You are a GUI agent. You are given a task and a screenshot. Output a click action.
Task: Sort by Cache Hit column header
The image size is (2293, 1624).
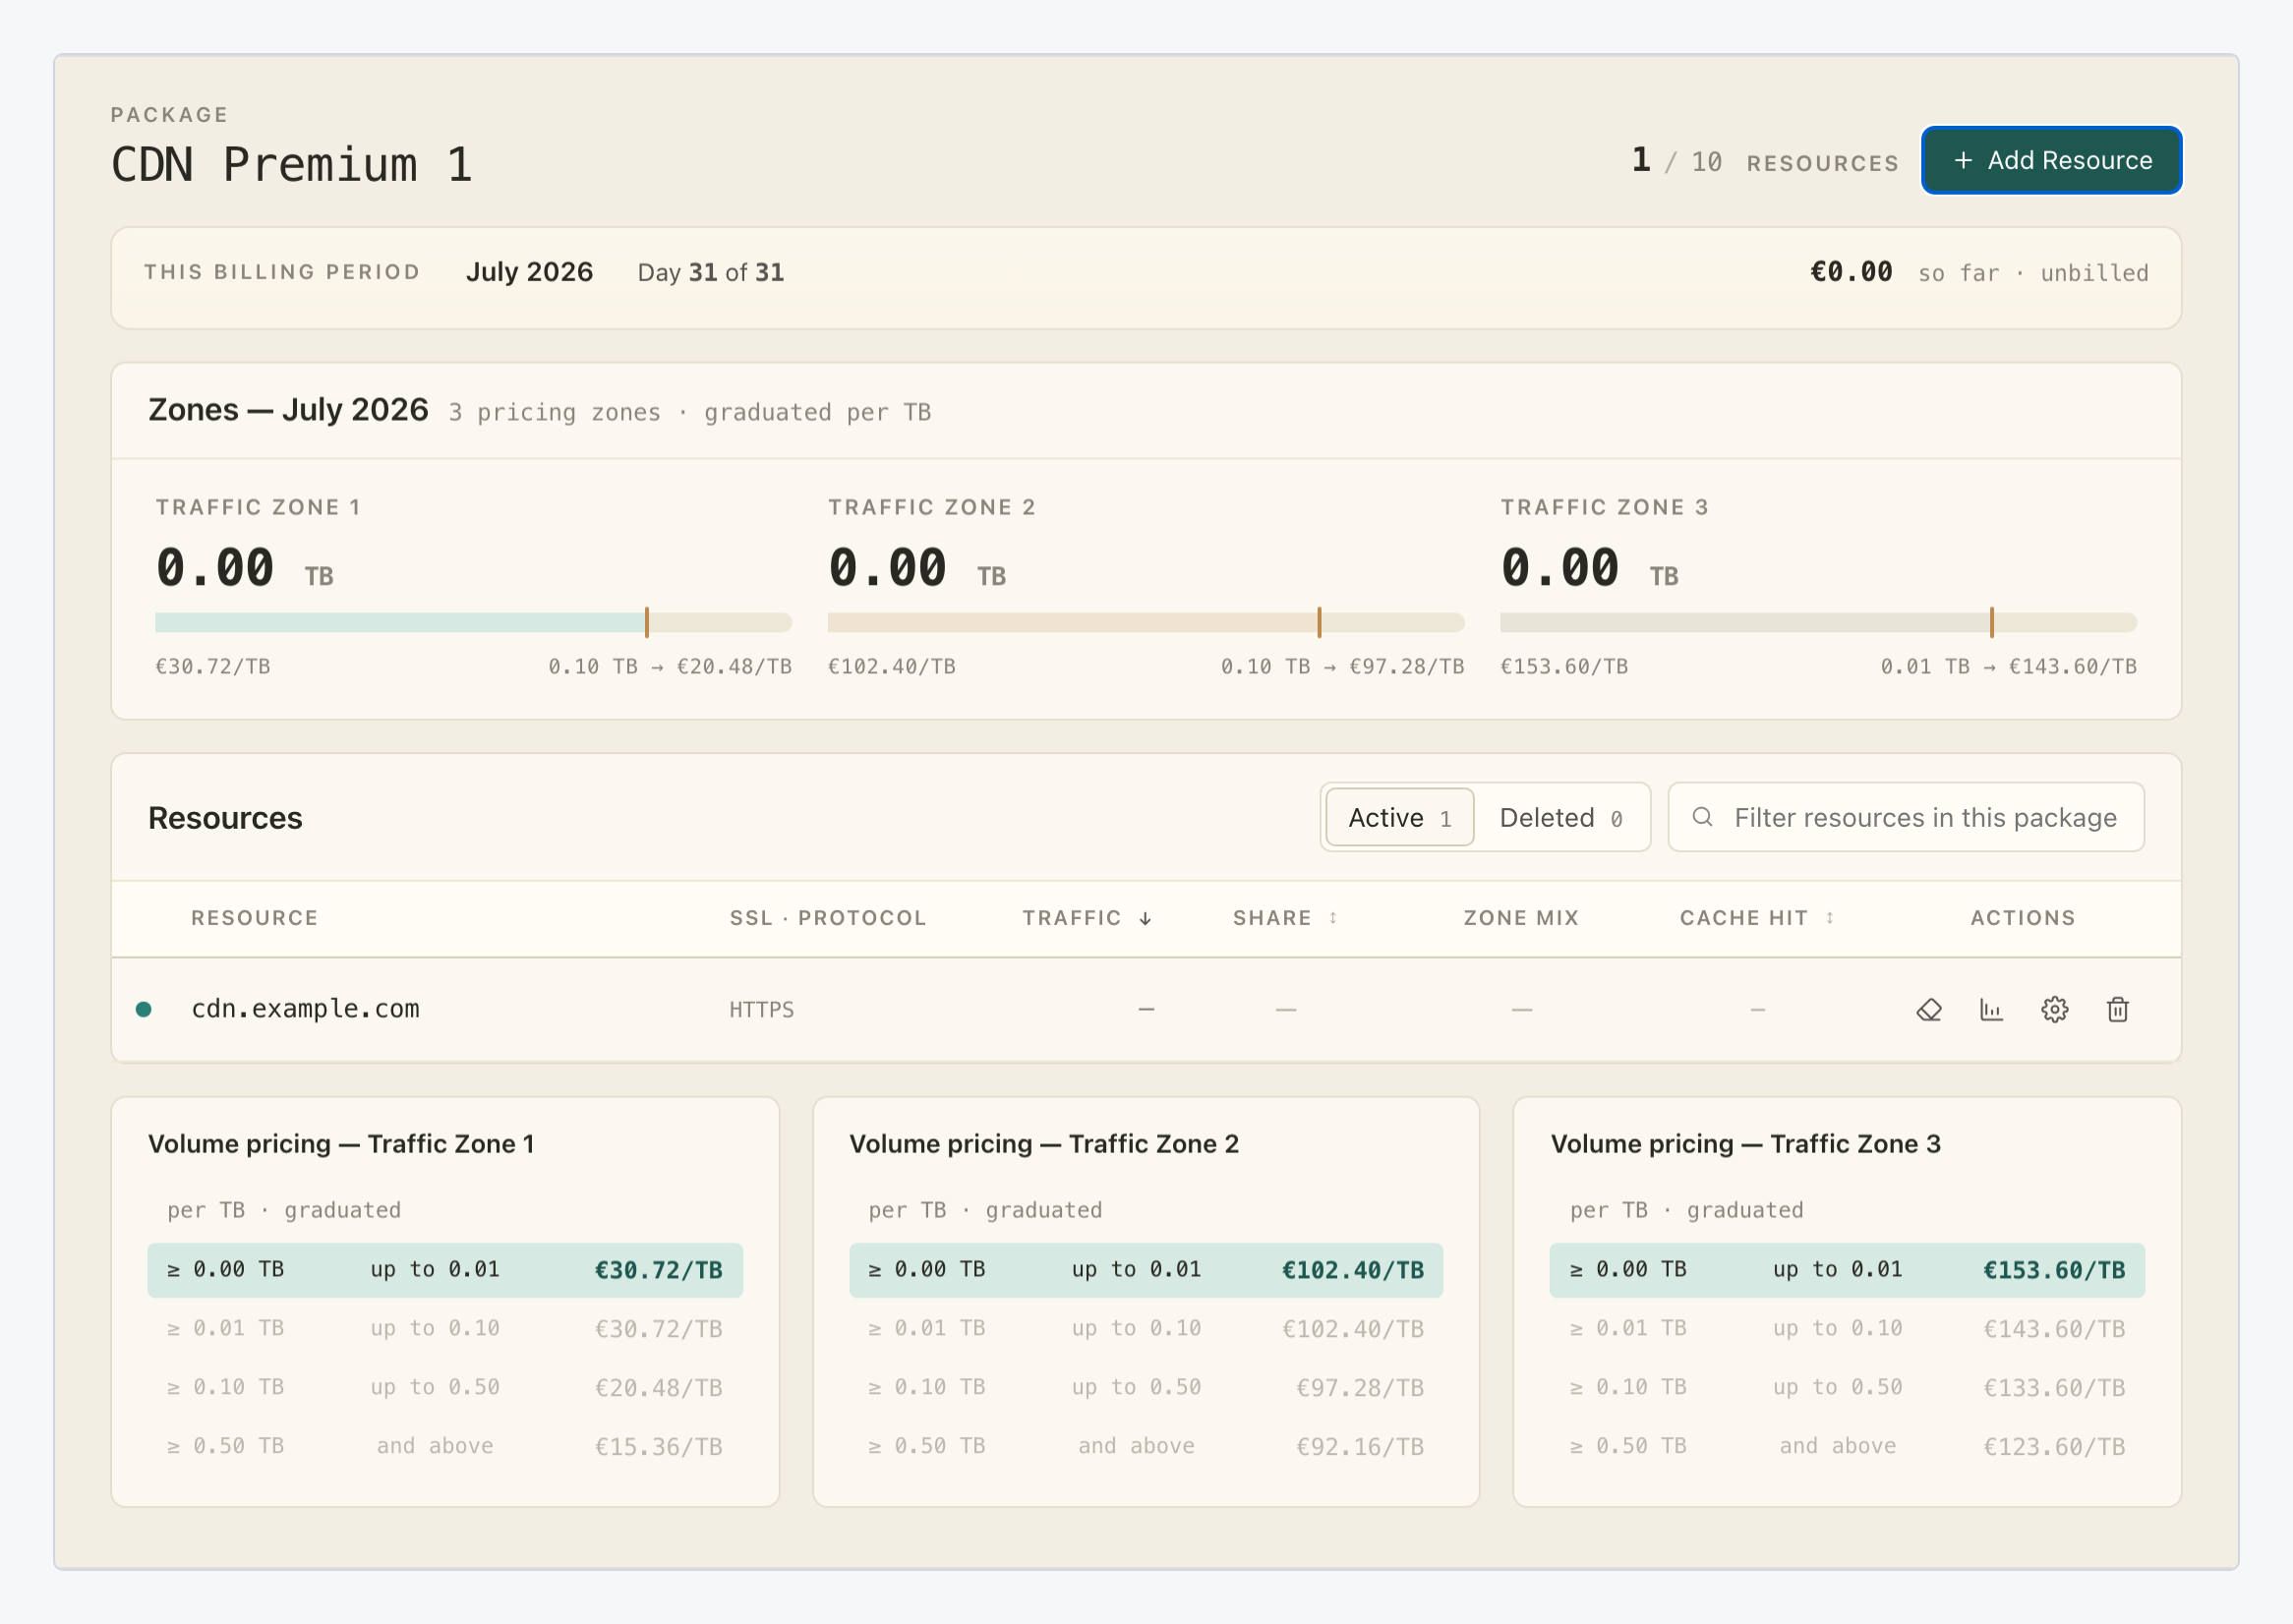click(x=1757, y=918)
